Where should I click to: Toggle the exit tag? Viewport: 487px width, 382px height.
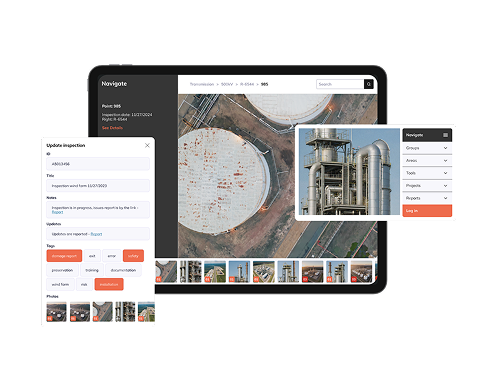click(x=92, y=256)
